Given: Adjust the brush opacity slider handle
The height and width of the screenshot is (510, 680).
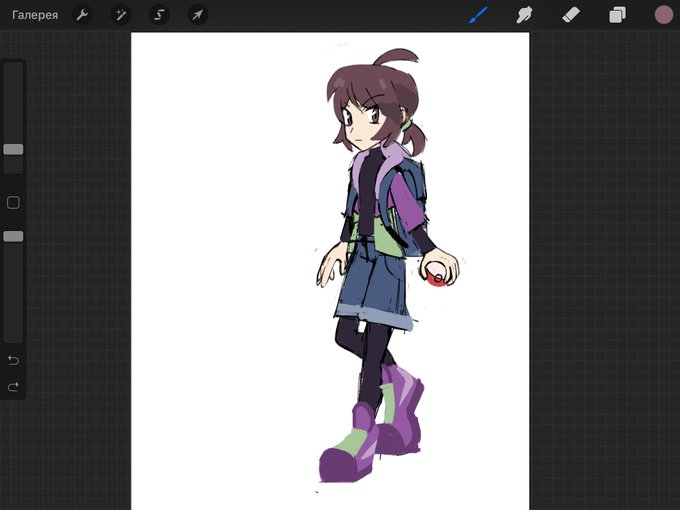Looking at the screenshot, I should 13,236.
